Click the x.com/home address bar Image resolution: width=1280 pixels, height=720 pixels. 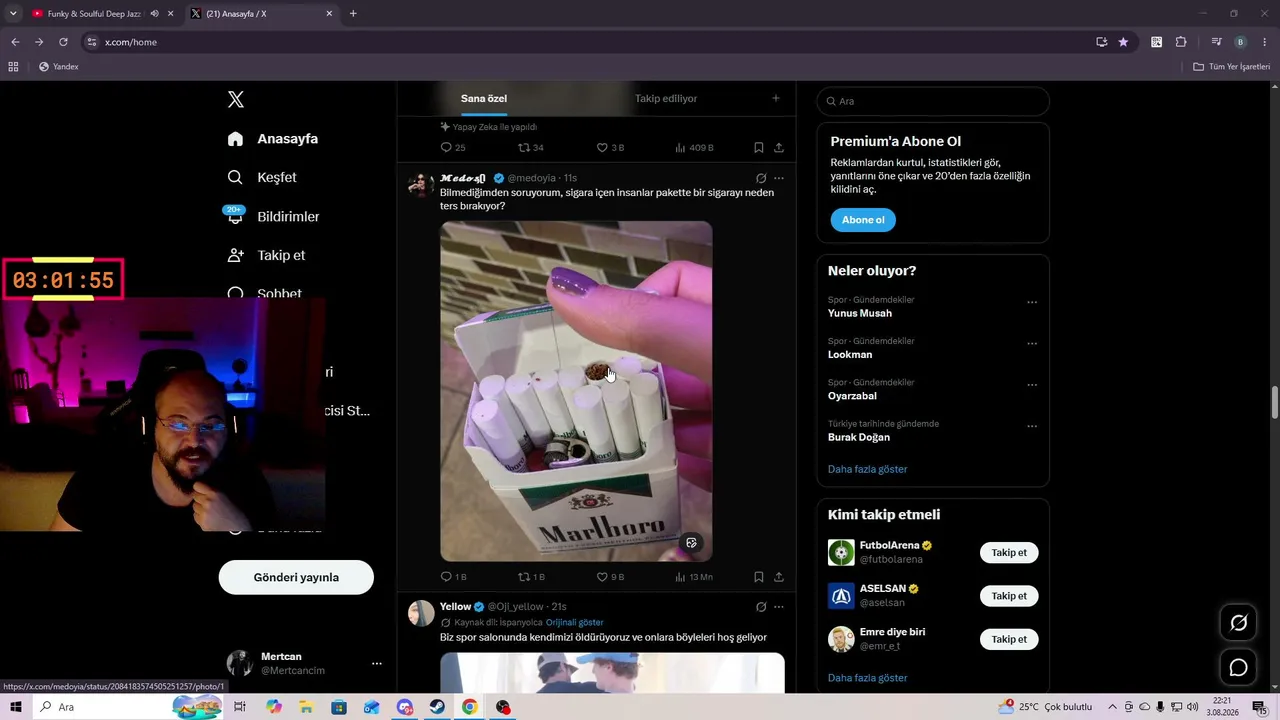coord(590,42)
